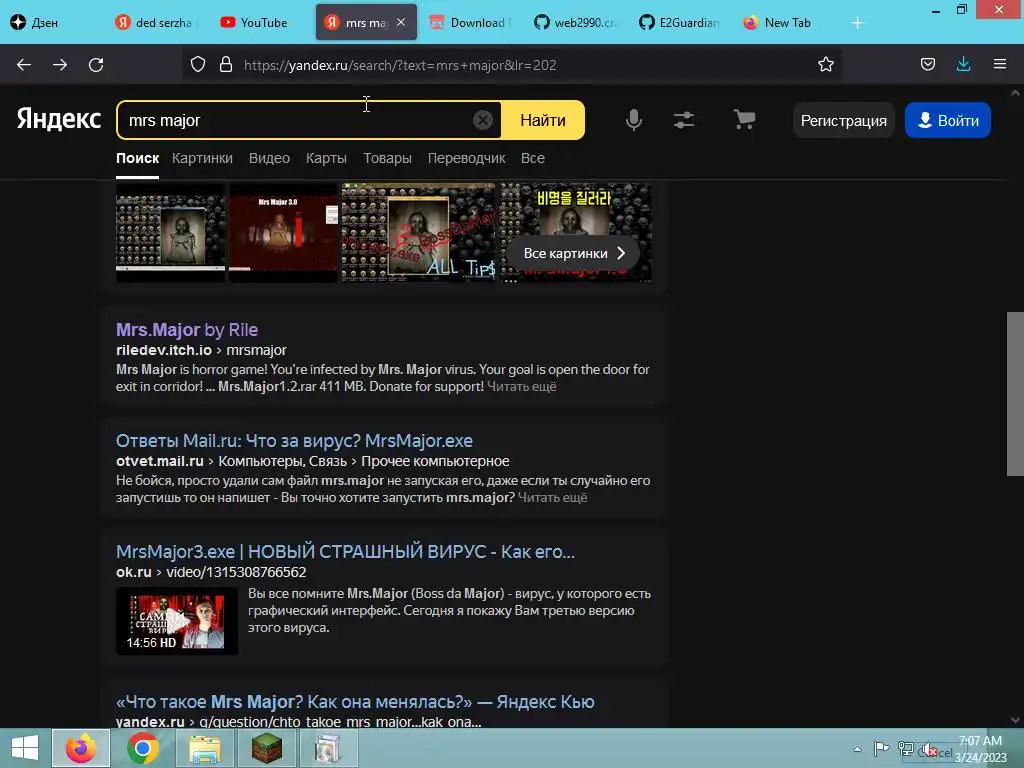Select the Поиск search category
1024x768 pixels.
(x=137, y=158)
